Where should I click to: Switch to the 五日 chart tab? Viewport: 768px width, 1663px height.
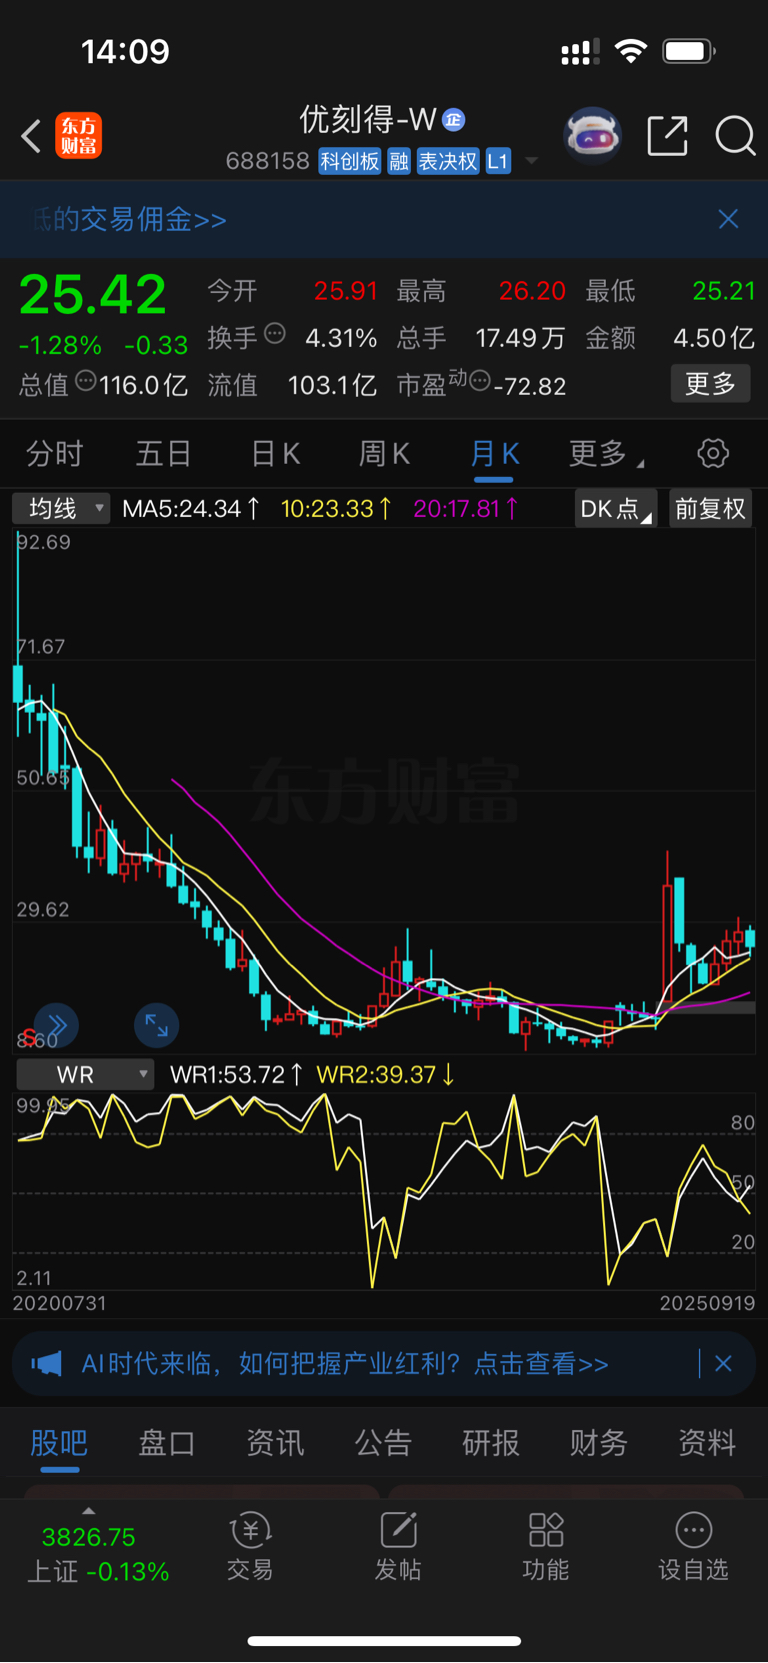coord(163,454)
